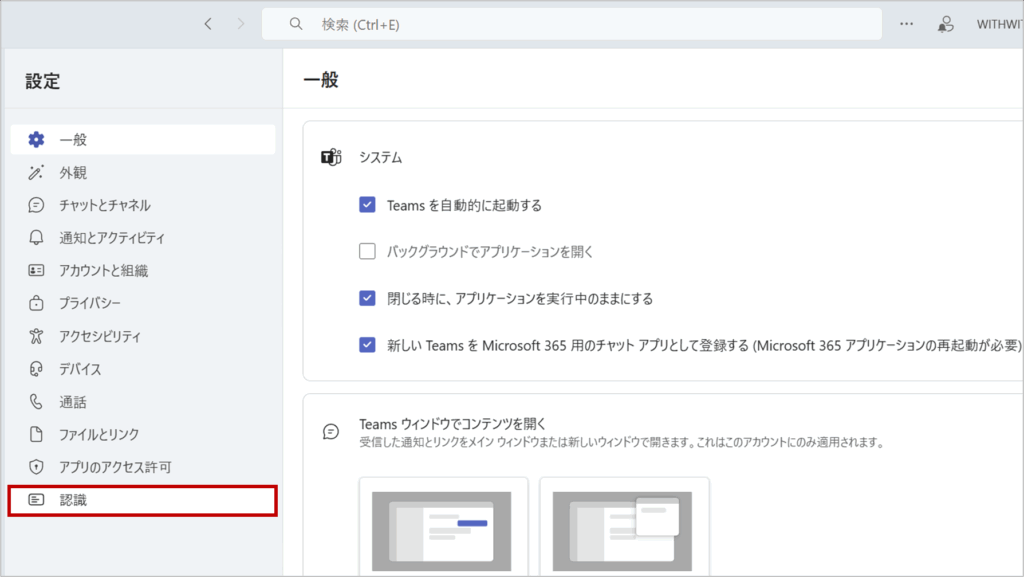Select the 一般 settings category
Viewport: 1024px width, 577px height.
(143, 140)
